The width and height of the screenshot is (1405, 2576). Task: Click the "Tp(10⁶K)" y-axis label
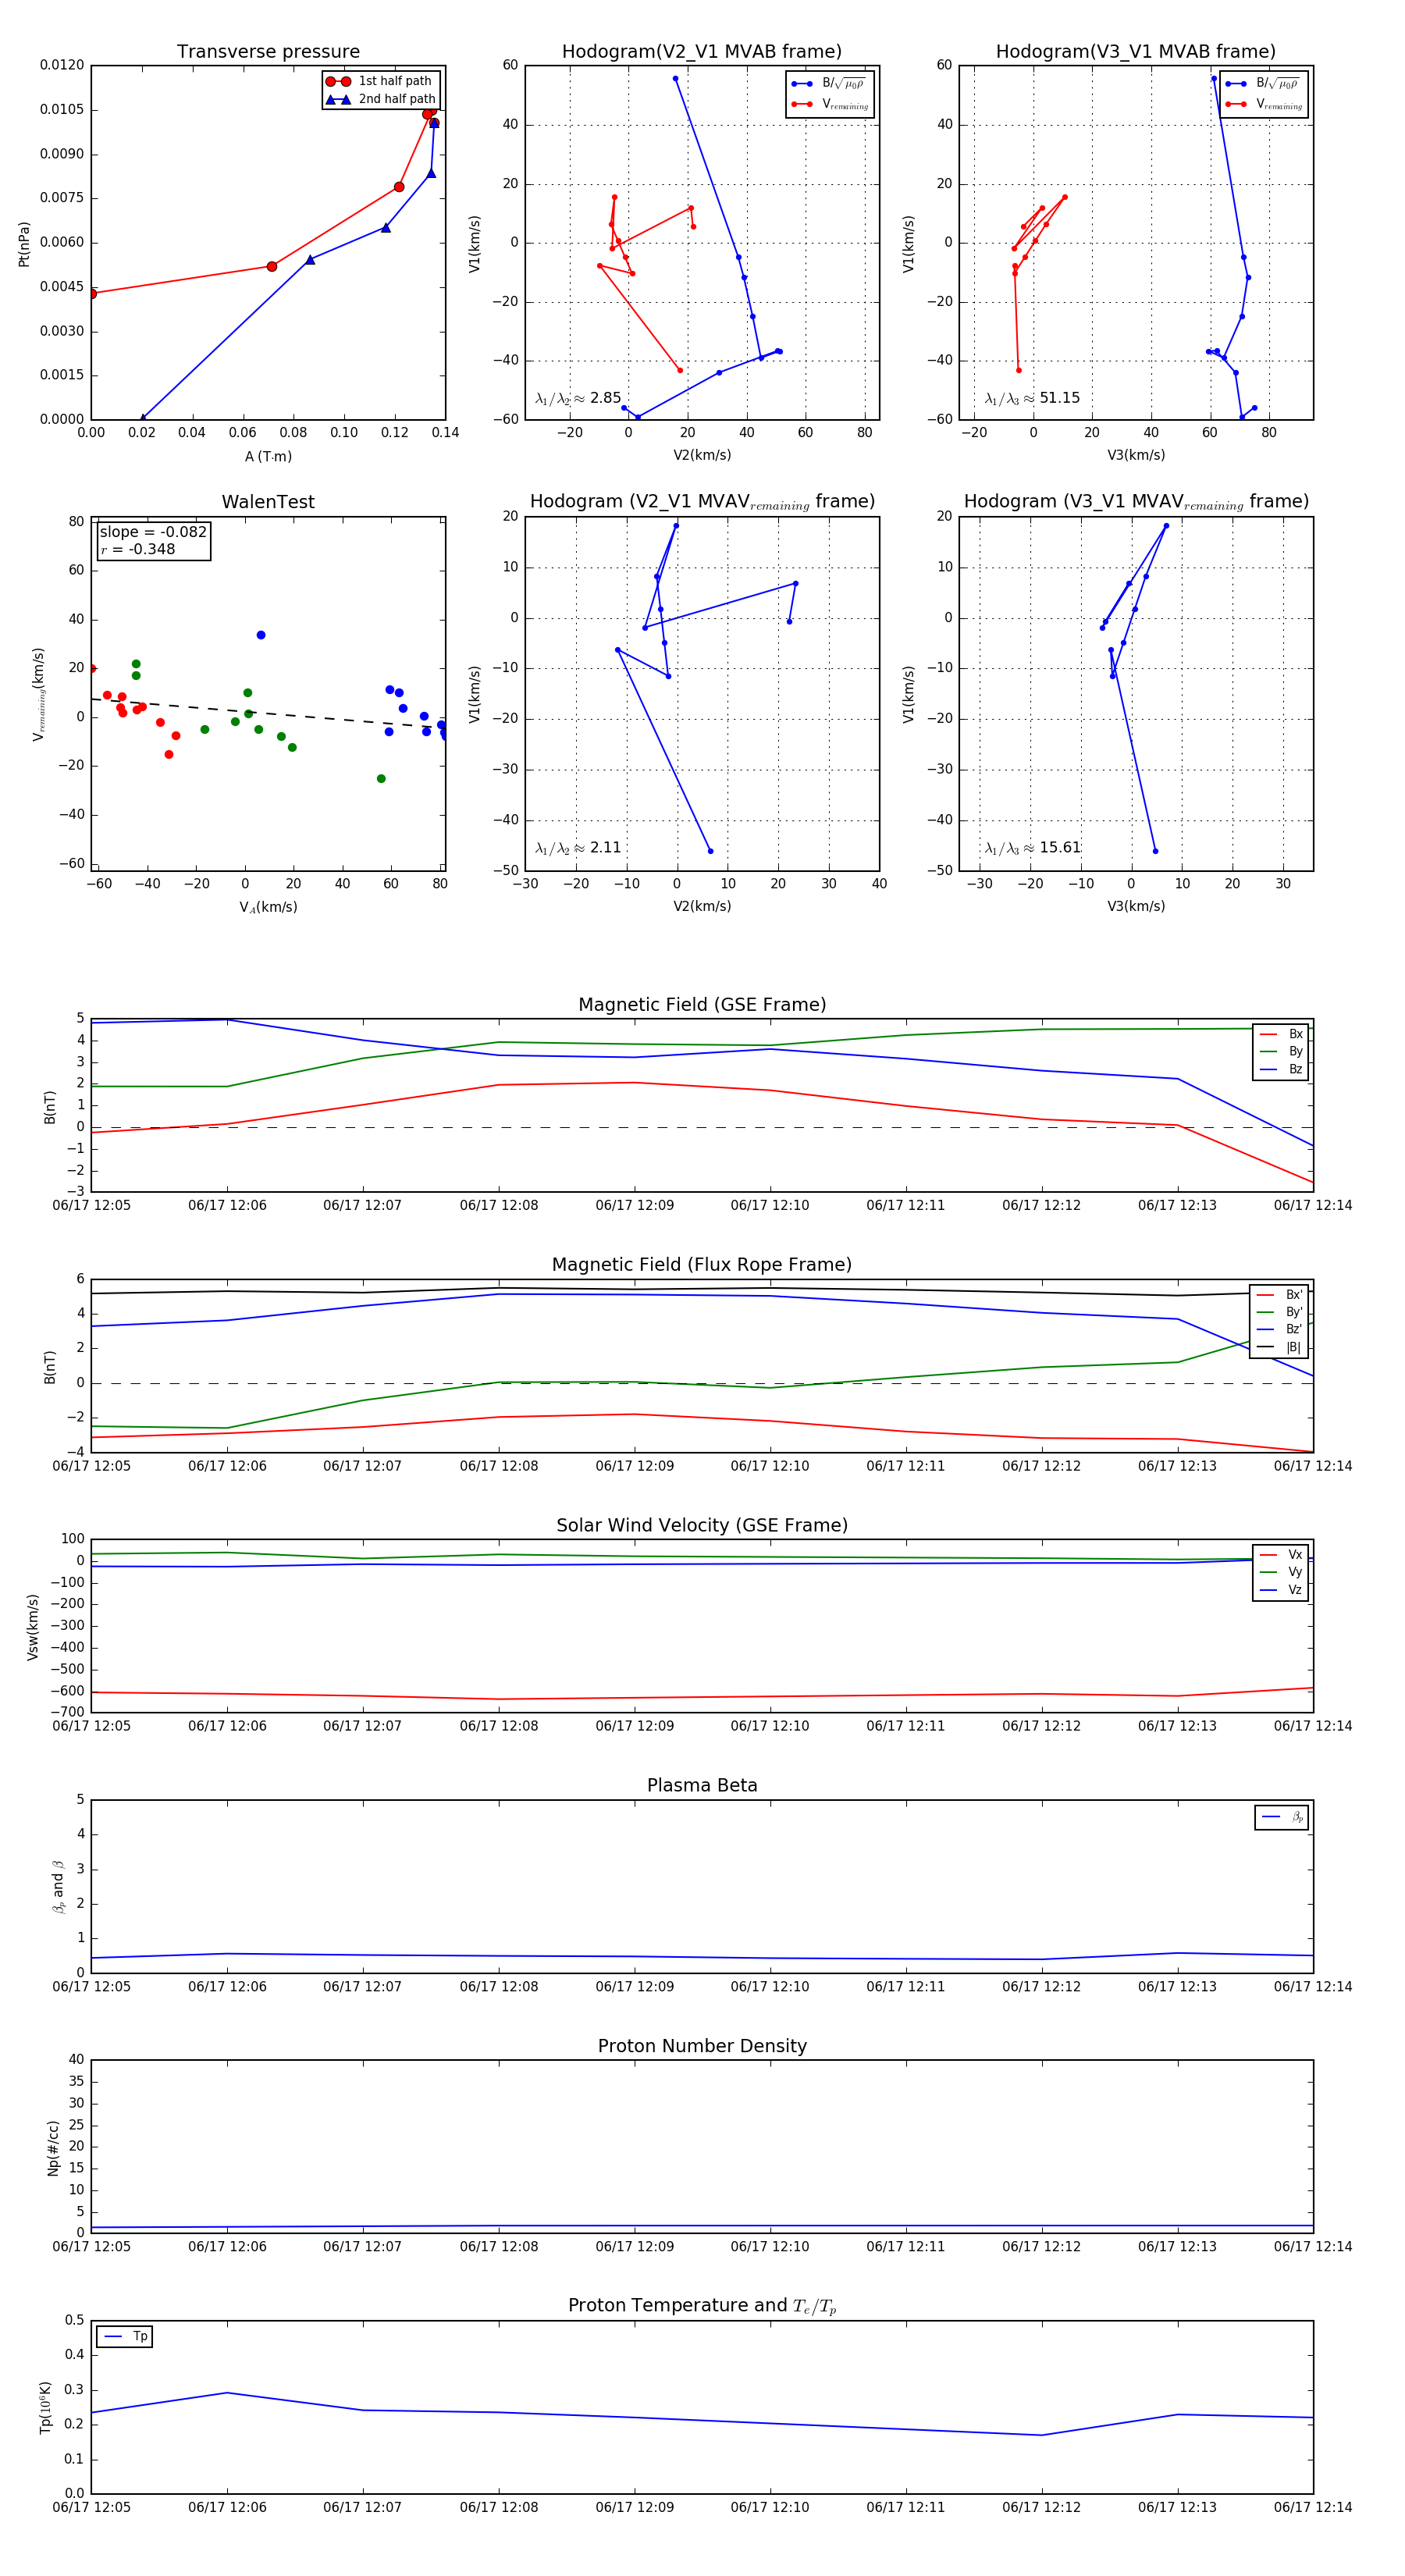point(45,2407)
